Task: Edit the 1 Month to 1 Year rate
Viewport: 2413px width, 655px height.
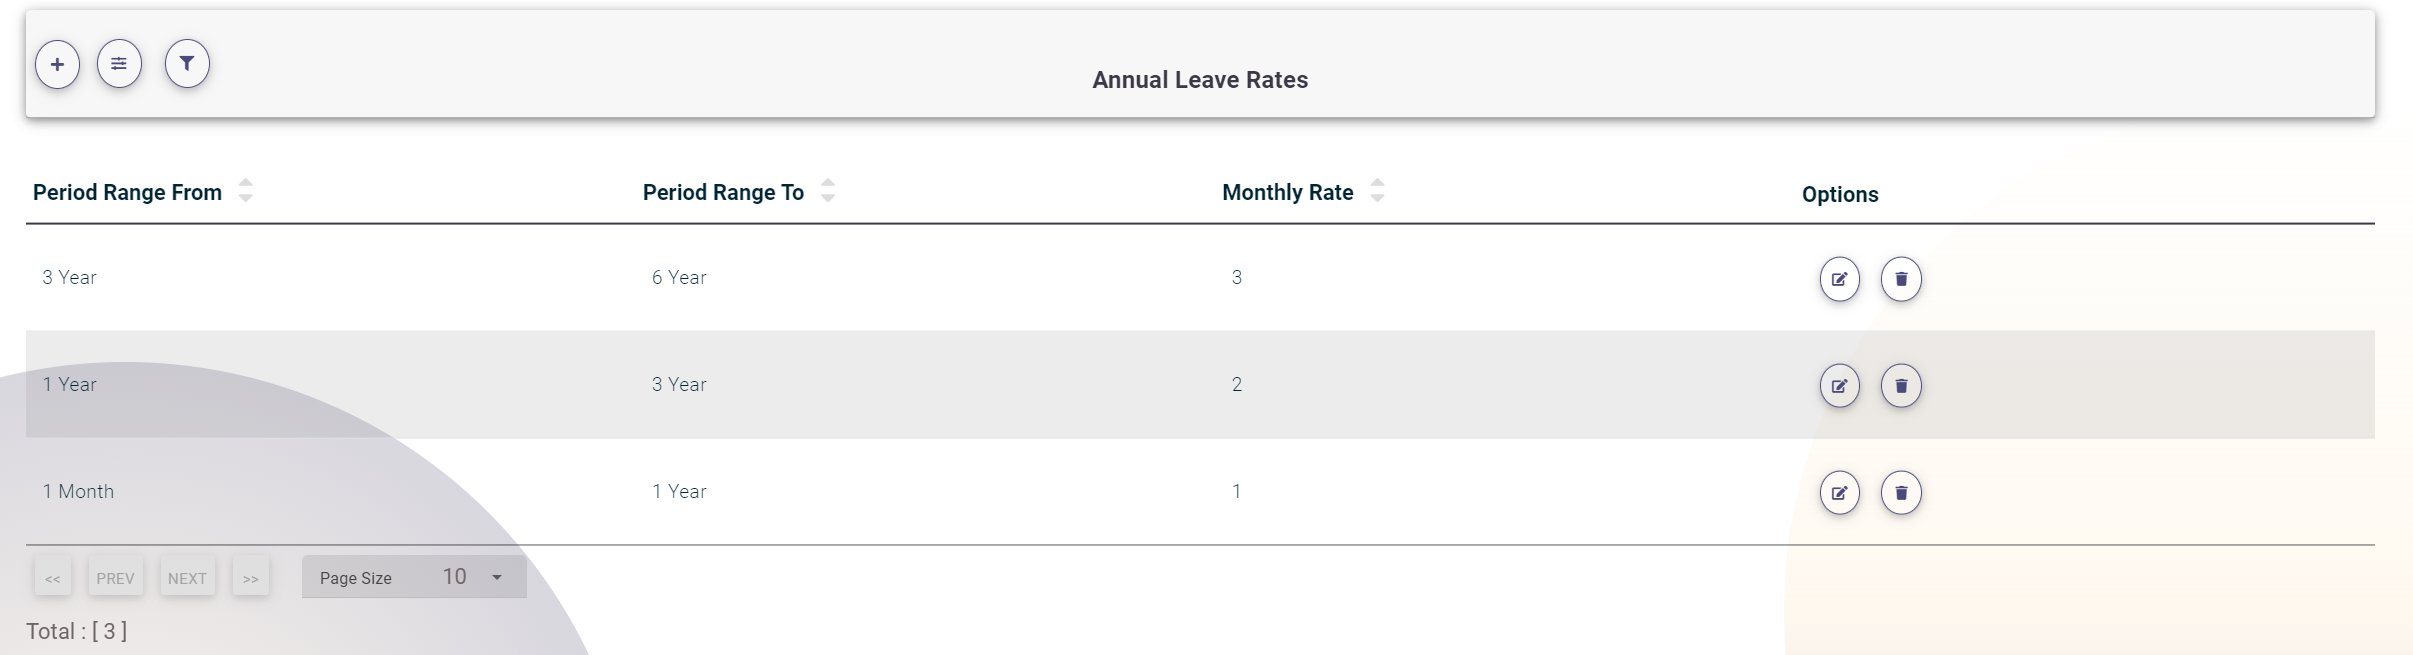Action: (1838, 492)
